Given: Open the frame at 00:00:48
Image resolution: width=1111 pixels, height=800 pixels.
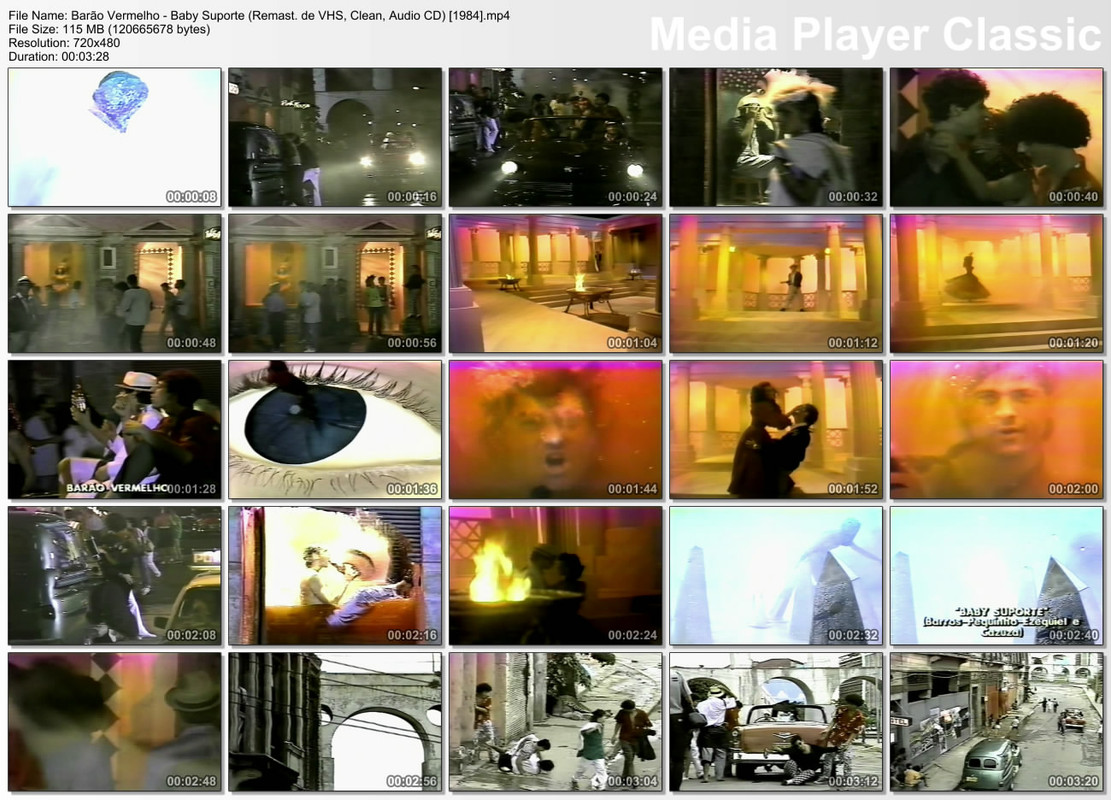Looking at the screenshot, I should (114, 283).
